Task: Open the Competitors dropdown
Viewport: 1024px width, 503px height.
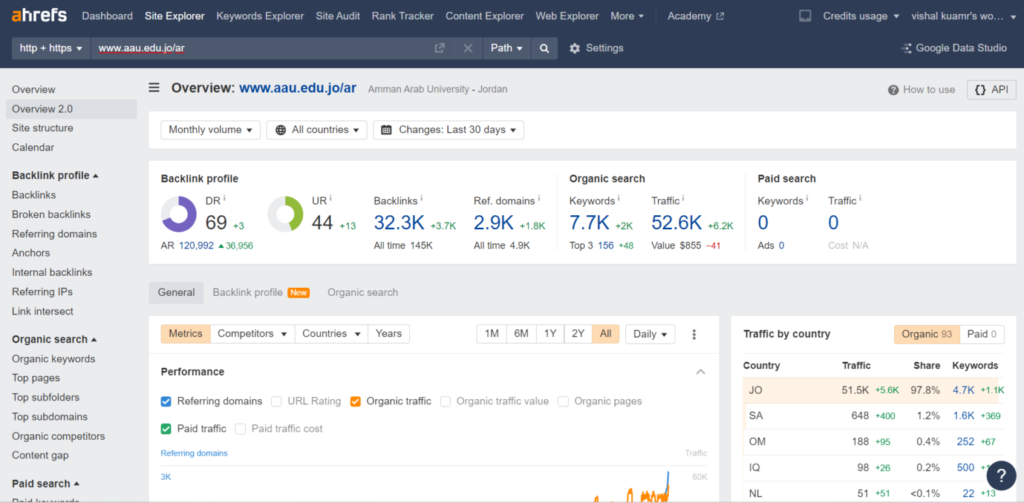Action: coord(252,334)
